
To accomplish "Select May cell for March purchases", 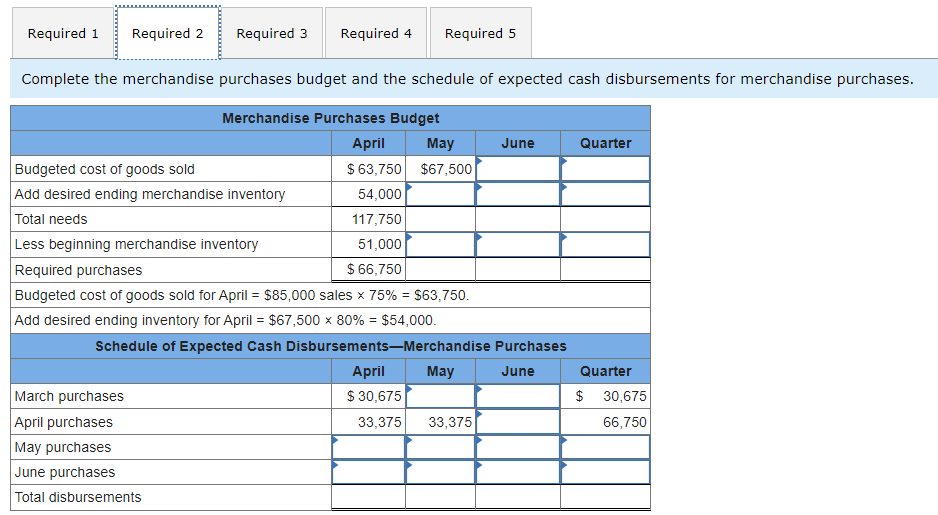I will point(440,396).
